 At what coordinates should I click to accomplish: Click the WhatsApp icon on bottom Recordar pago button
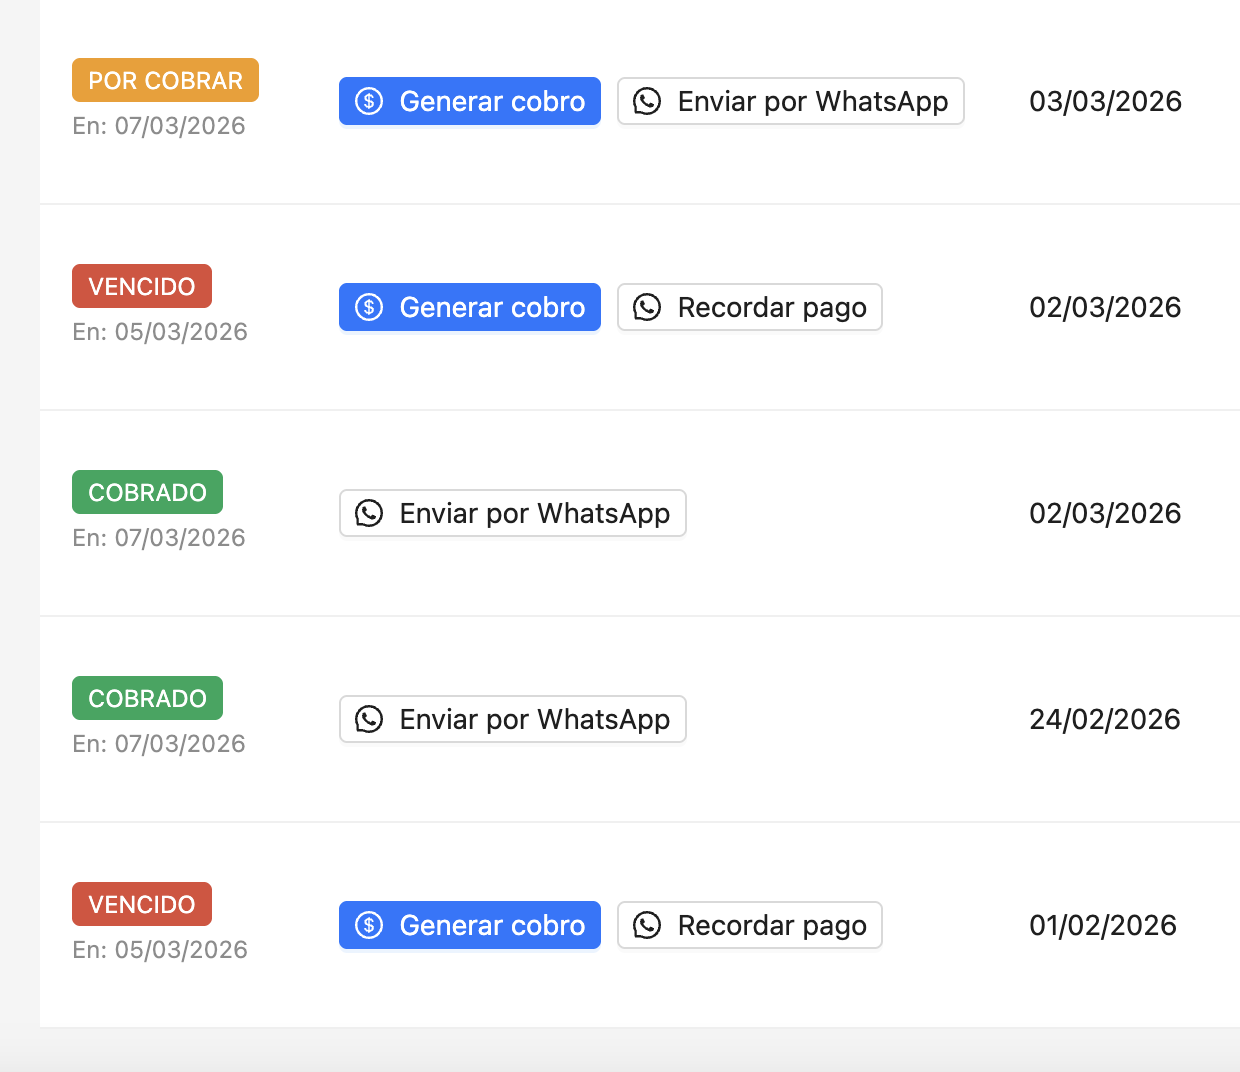point(648,925)
